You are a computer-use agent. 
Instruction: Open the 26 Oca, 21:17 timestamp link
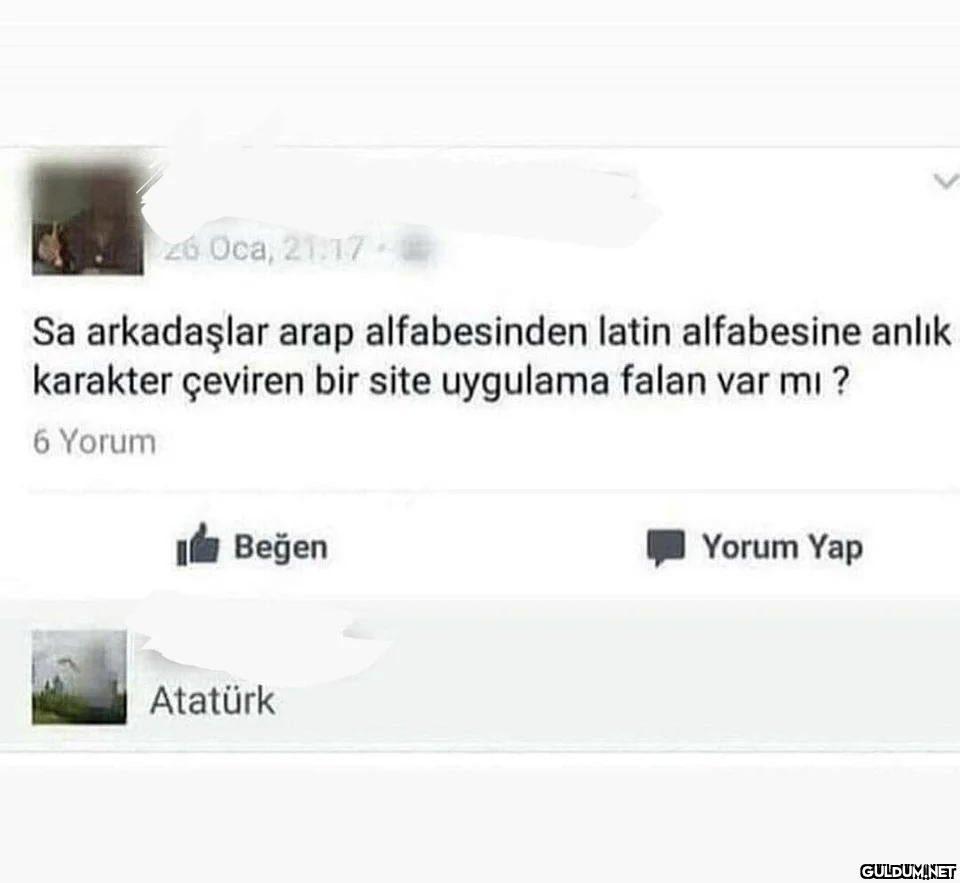tap(263, 249)
